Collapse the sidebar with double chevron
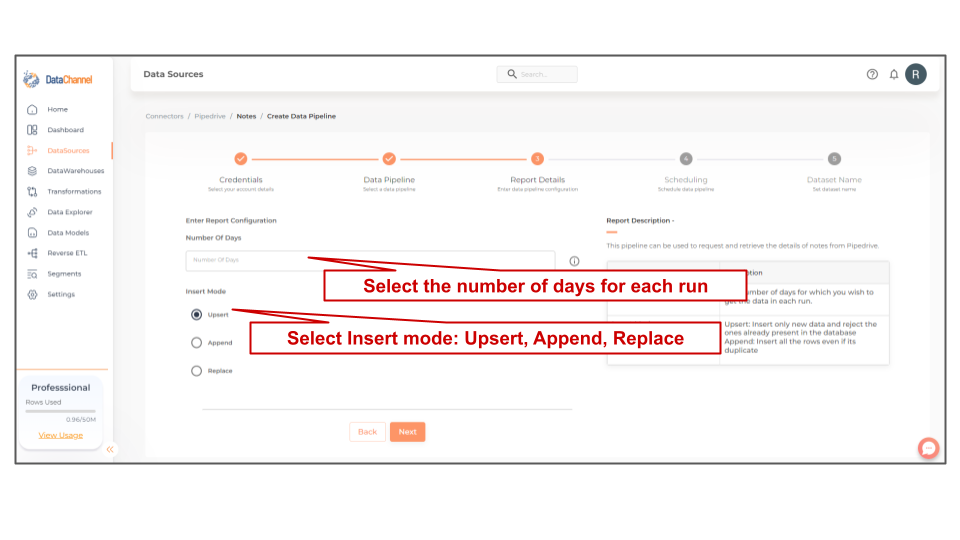Viewport: 960px width, 540px height. 110,449
